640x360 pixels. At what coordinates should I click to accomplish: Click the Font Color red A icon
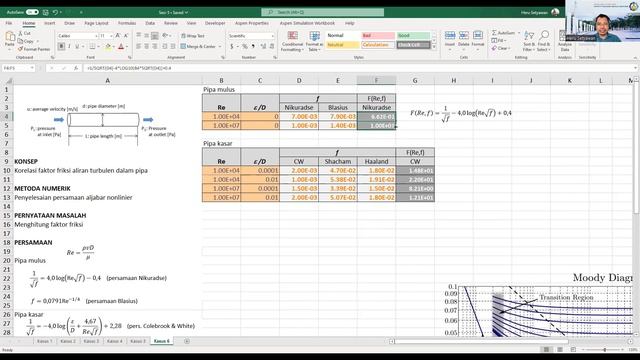pyautogui.click(x=121, y=47)
